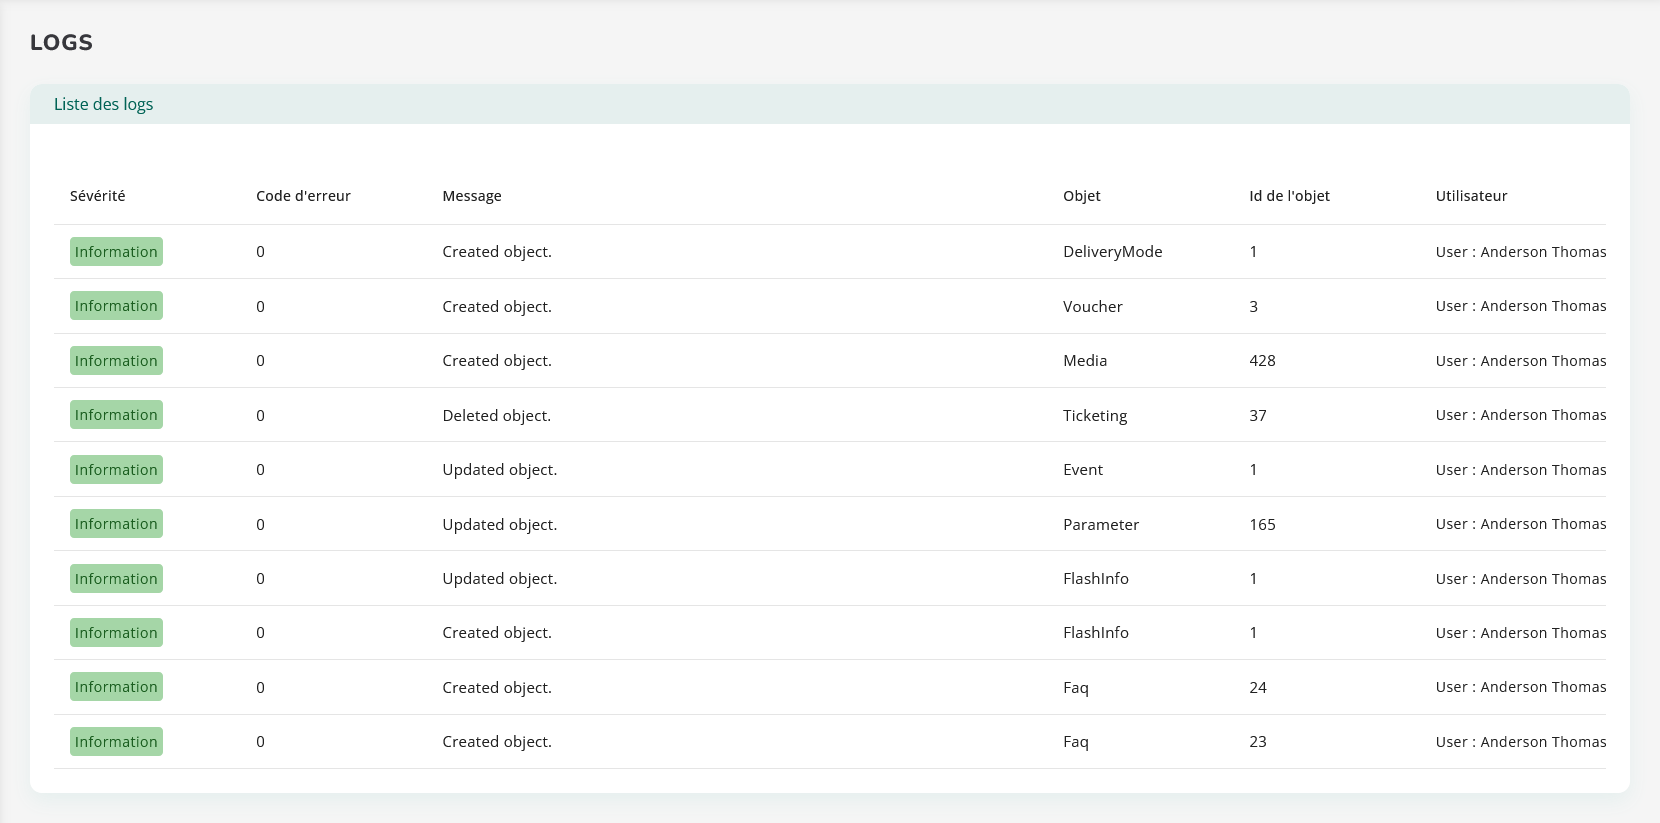Click the Information badge in the Voucher row
1660x823 pixels.
116,306
